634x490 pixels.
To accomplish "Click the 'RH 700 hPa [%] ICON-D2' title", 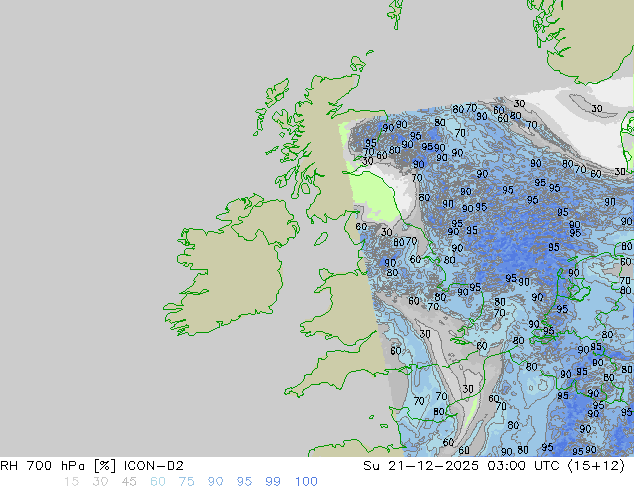I will tap(92, 466).
